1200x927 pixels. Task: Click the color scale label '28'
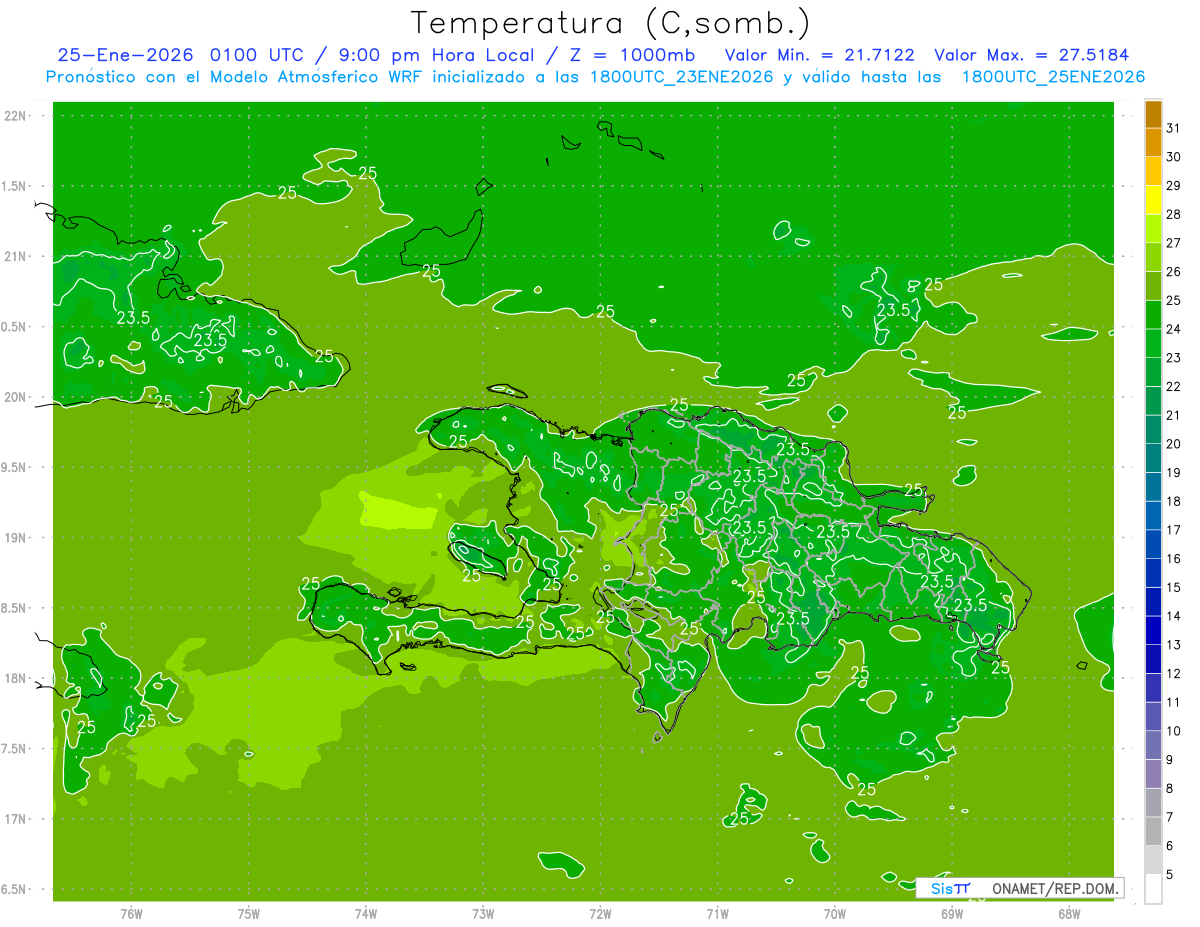1173,214
